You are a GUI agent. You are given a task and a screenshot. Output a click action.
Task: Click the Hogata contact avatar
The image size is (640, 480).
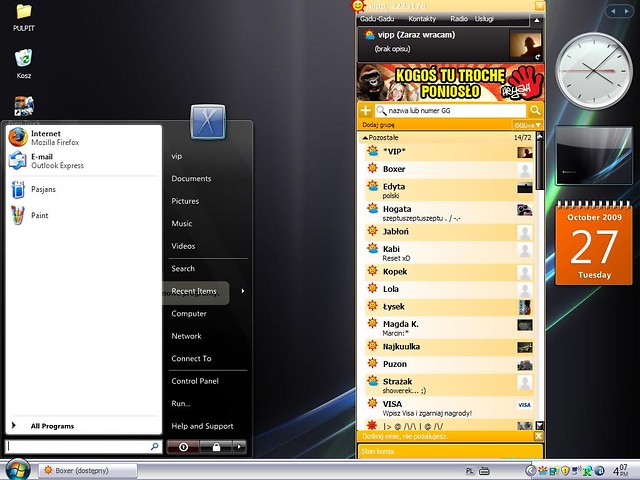click(524, 210)
